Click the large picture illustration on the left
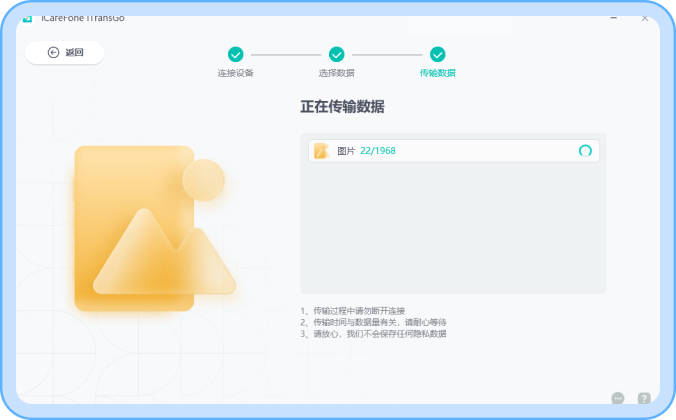The width and height of the screenshot is (676, 420). pos(155,229)
